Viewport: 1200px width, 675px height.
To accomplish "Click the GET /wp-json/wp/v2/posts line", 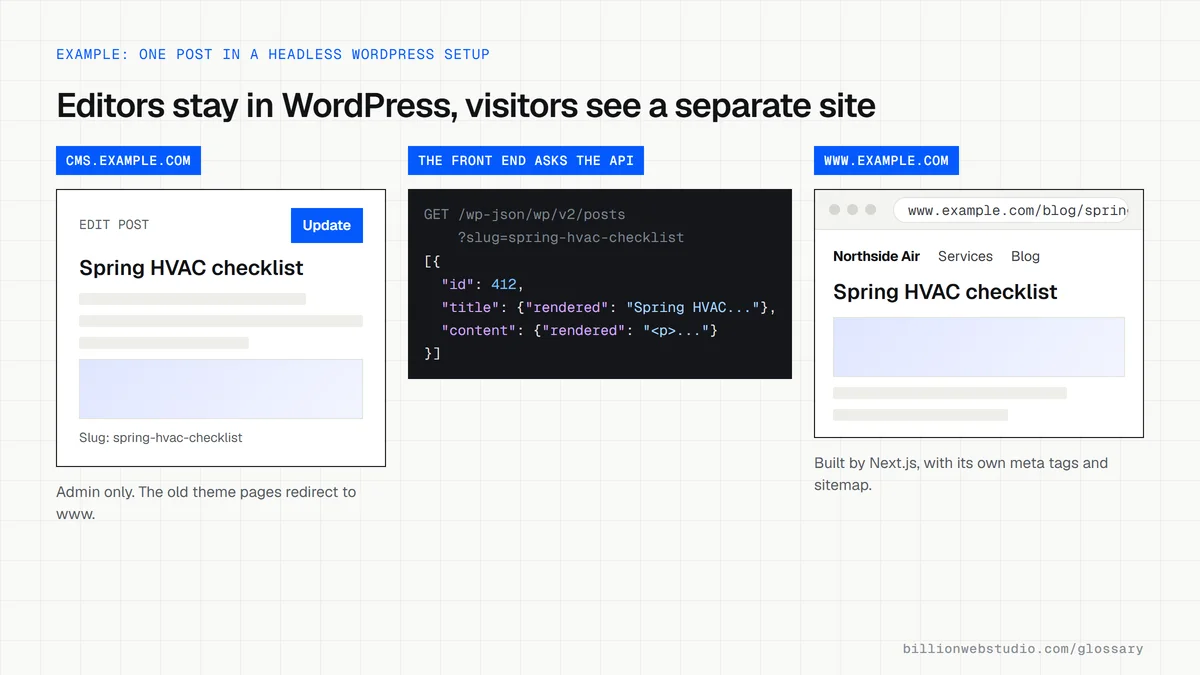I will [524, 214].
